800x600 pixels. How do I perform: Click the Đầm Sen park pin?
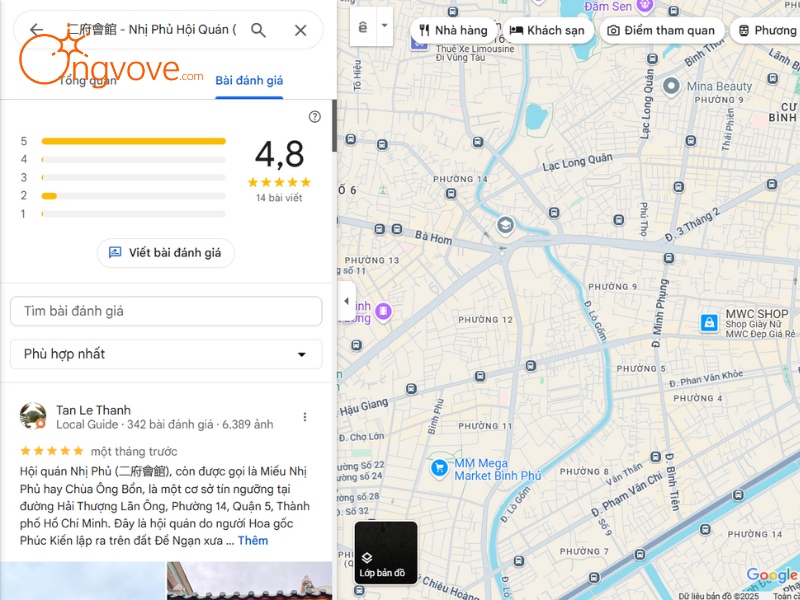645,7
